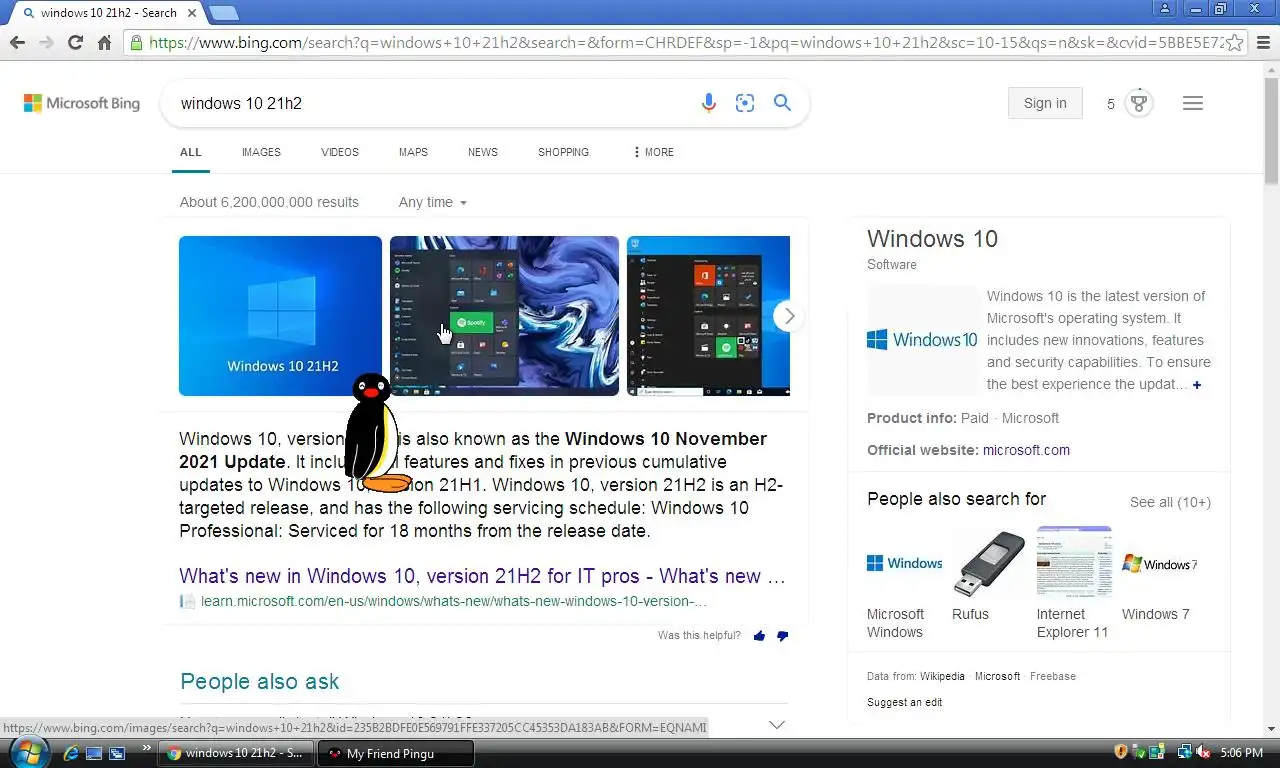The image size is (1280, 768).
Task: Click the security shield tray icon
Action: [x=1121, y=752]
